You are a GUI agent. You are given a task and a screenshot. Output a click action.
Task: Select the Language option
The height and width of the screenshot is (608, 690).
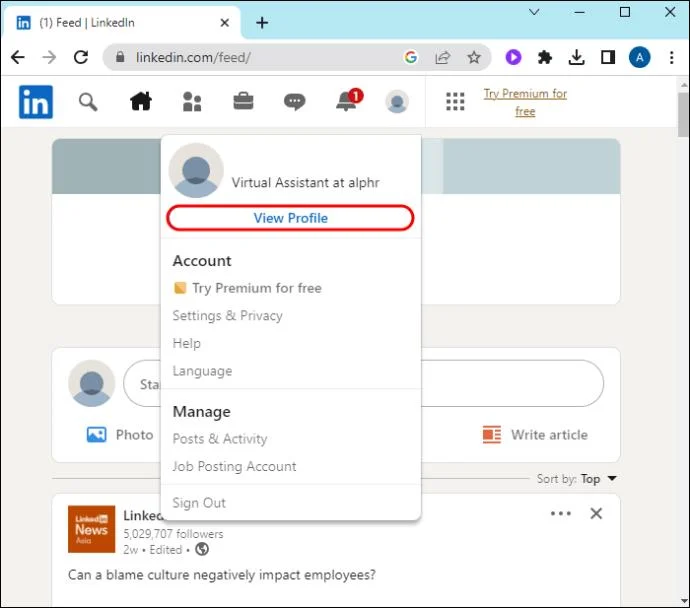[202, 371]
